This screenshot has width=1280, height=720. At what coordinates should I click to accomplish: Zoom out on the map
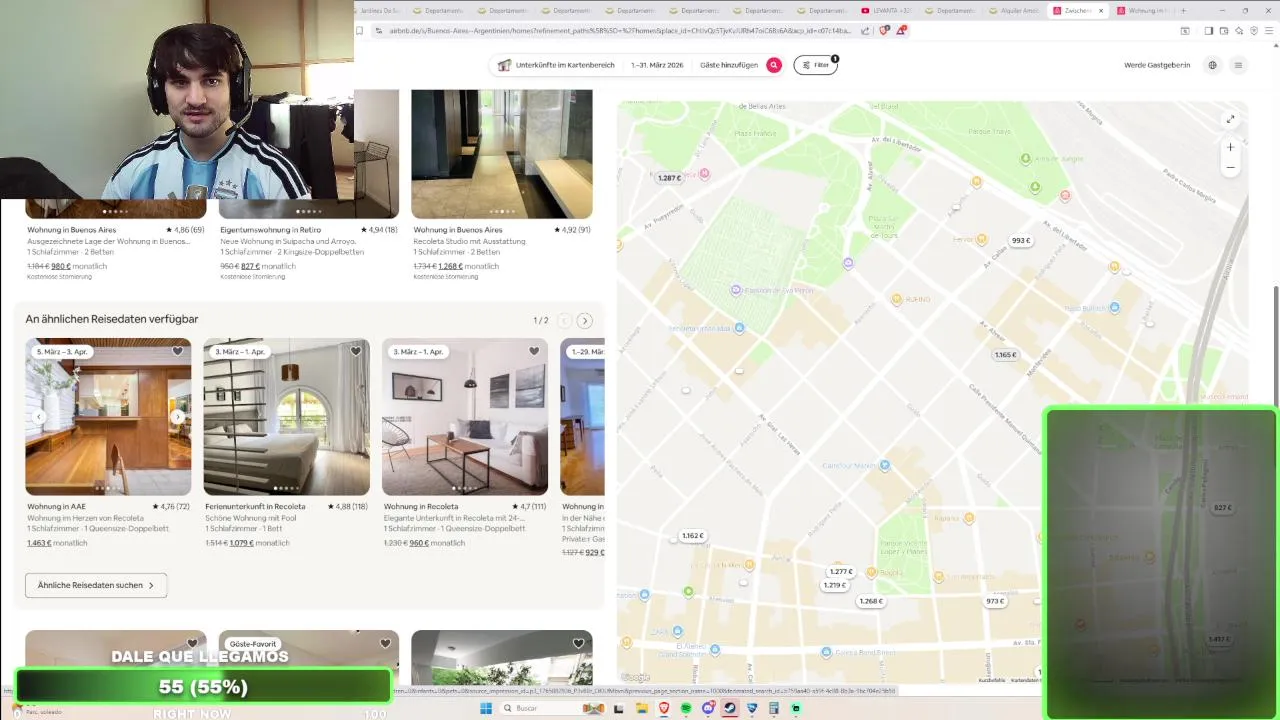pyautogui.click(x=1230, y=167)
